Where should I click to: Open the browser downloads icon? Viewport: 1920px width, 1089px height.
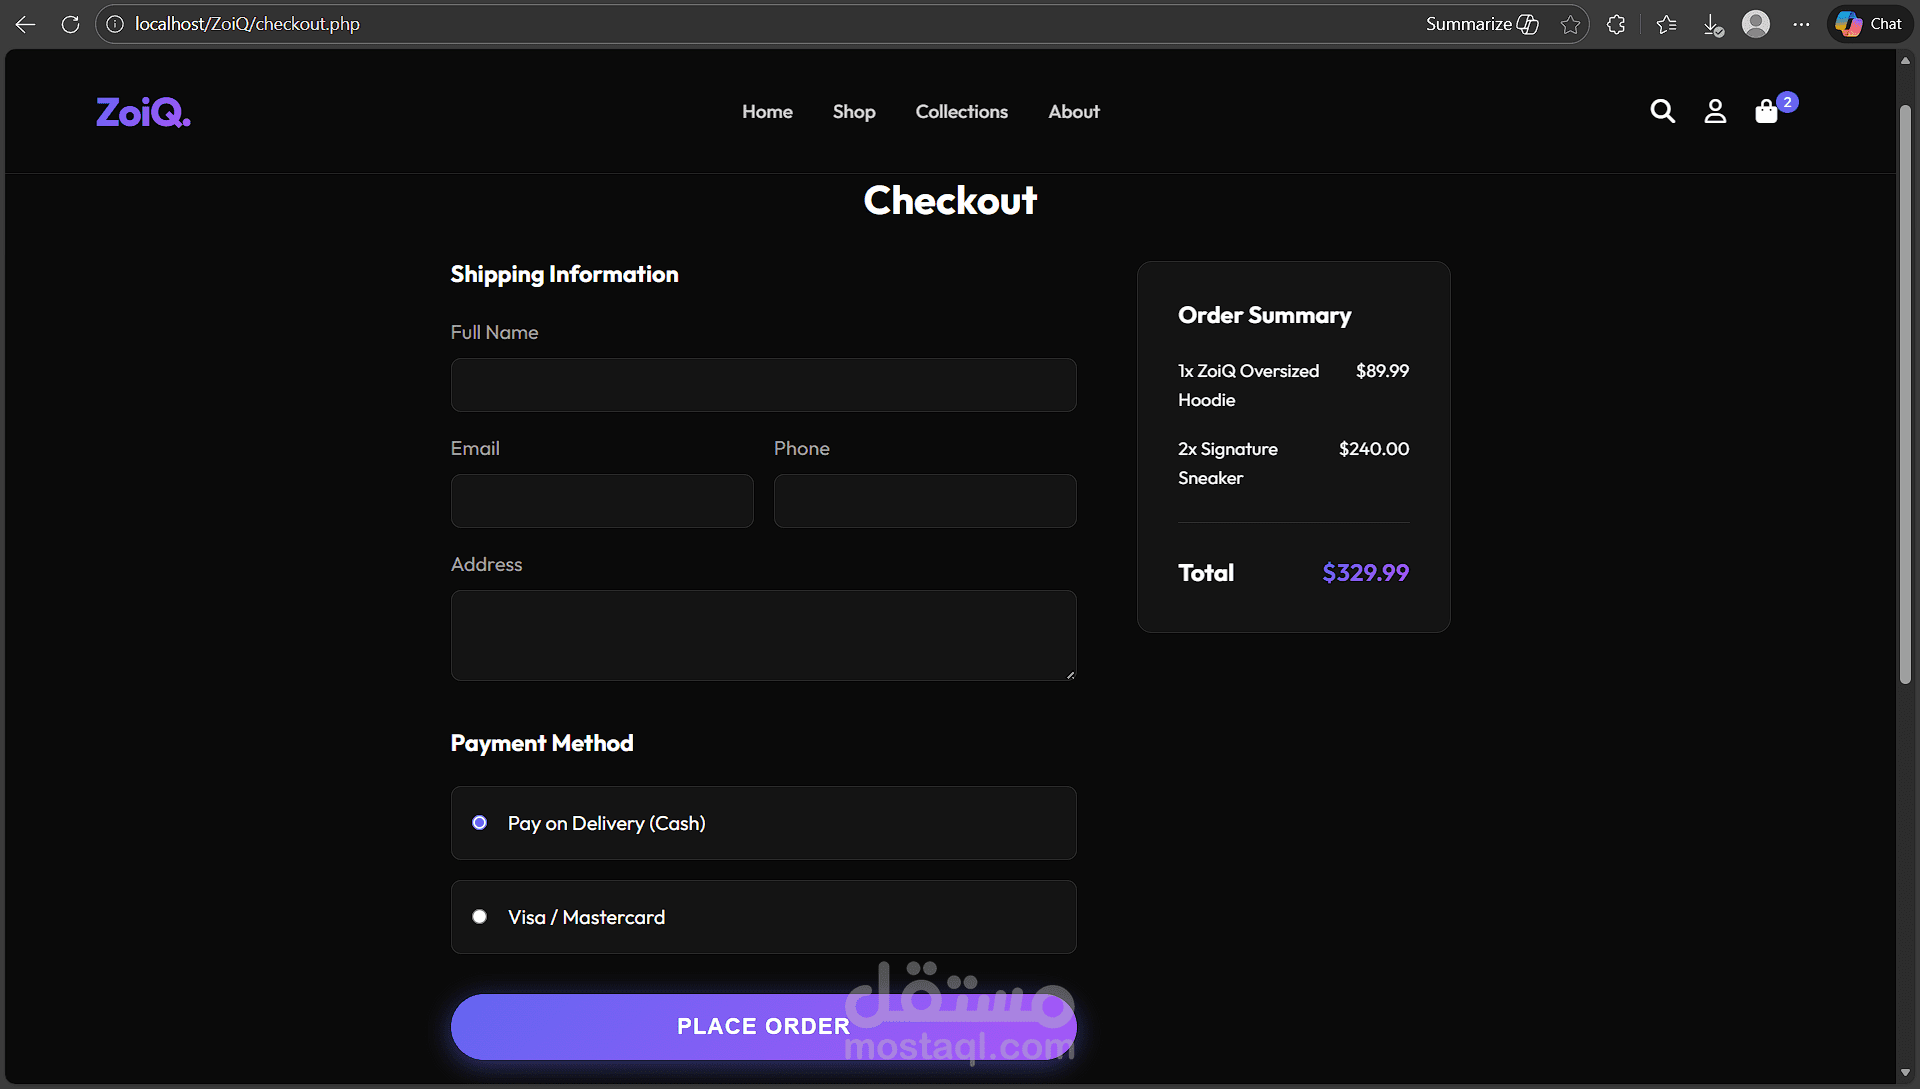pos(1713,25)
